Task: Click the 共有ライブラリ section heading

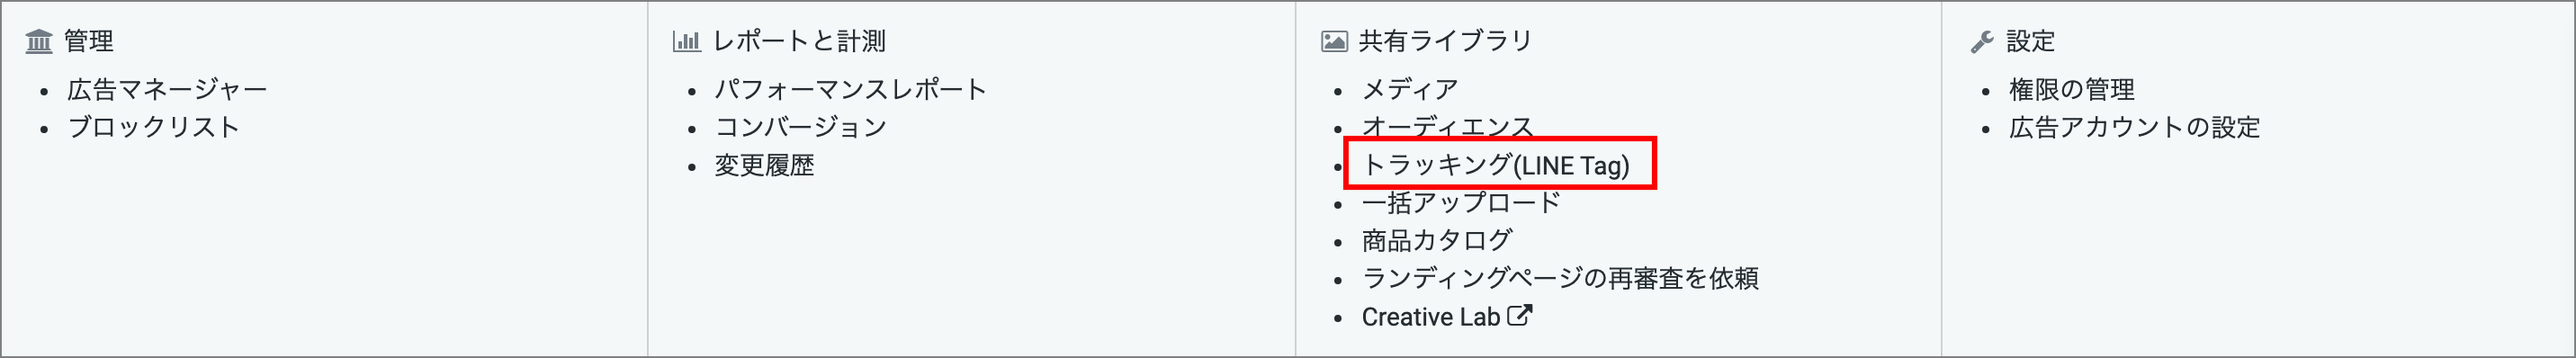Action: (1445, 41)
